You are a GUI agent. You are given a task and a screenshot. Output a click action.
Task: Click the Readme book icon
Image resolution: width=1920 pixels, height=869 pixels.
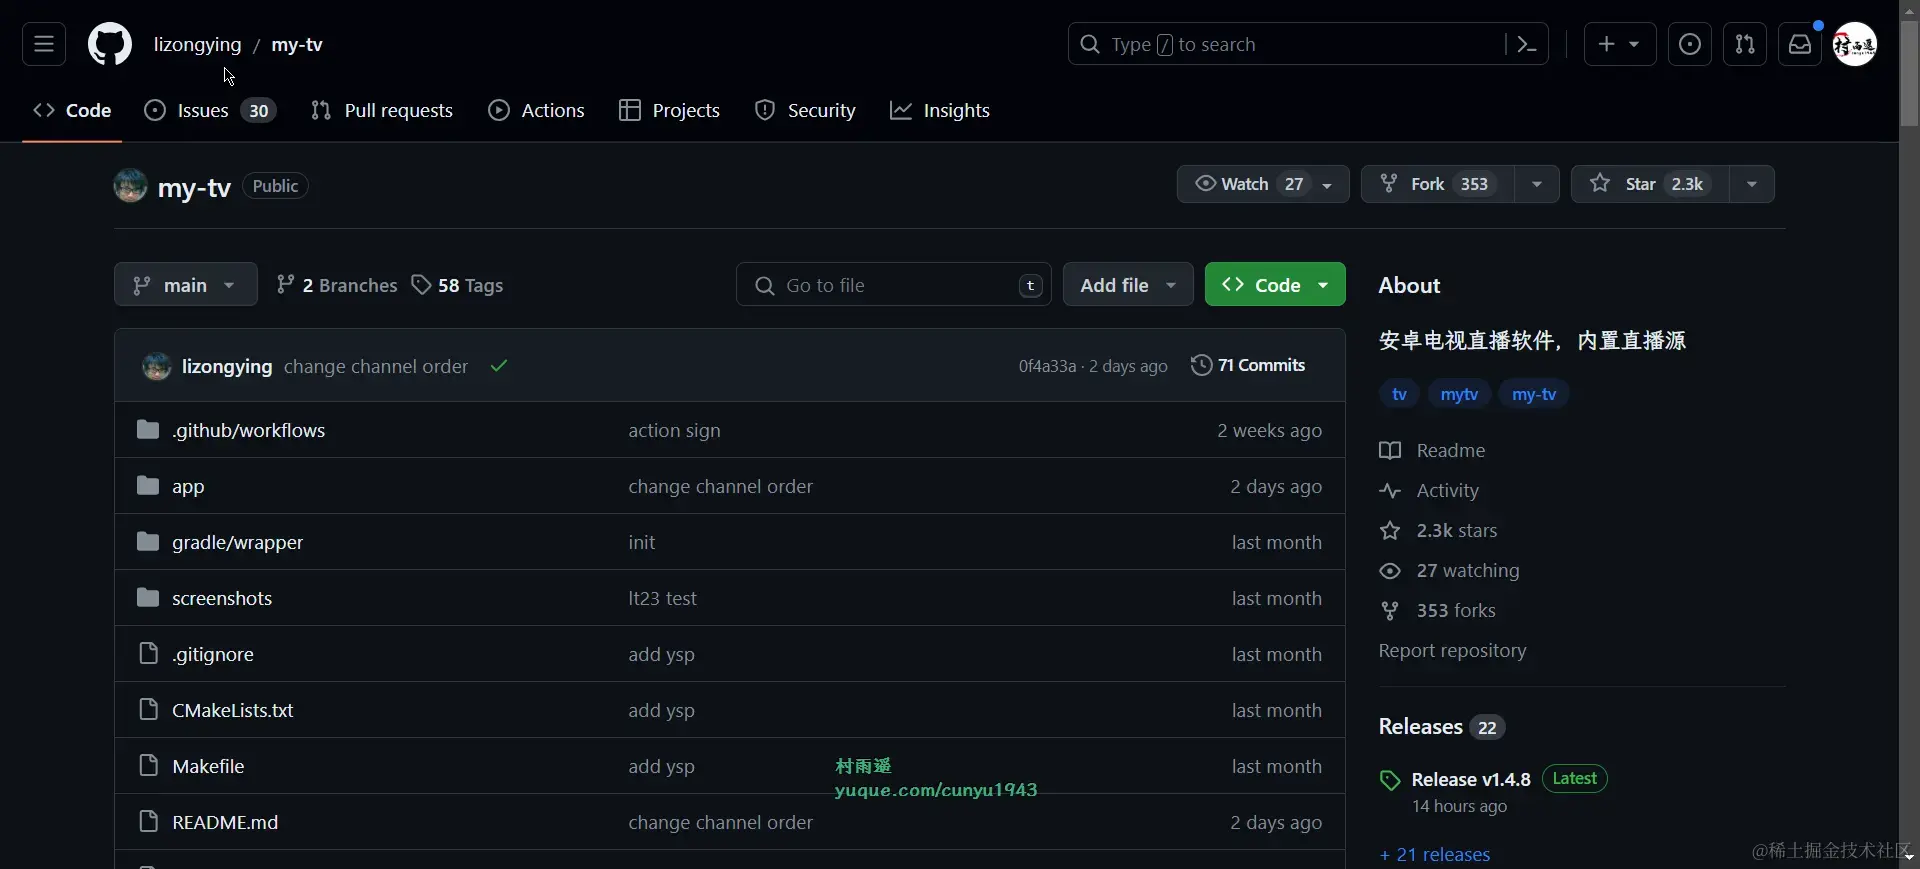point(1390,450)
